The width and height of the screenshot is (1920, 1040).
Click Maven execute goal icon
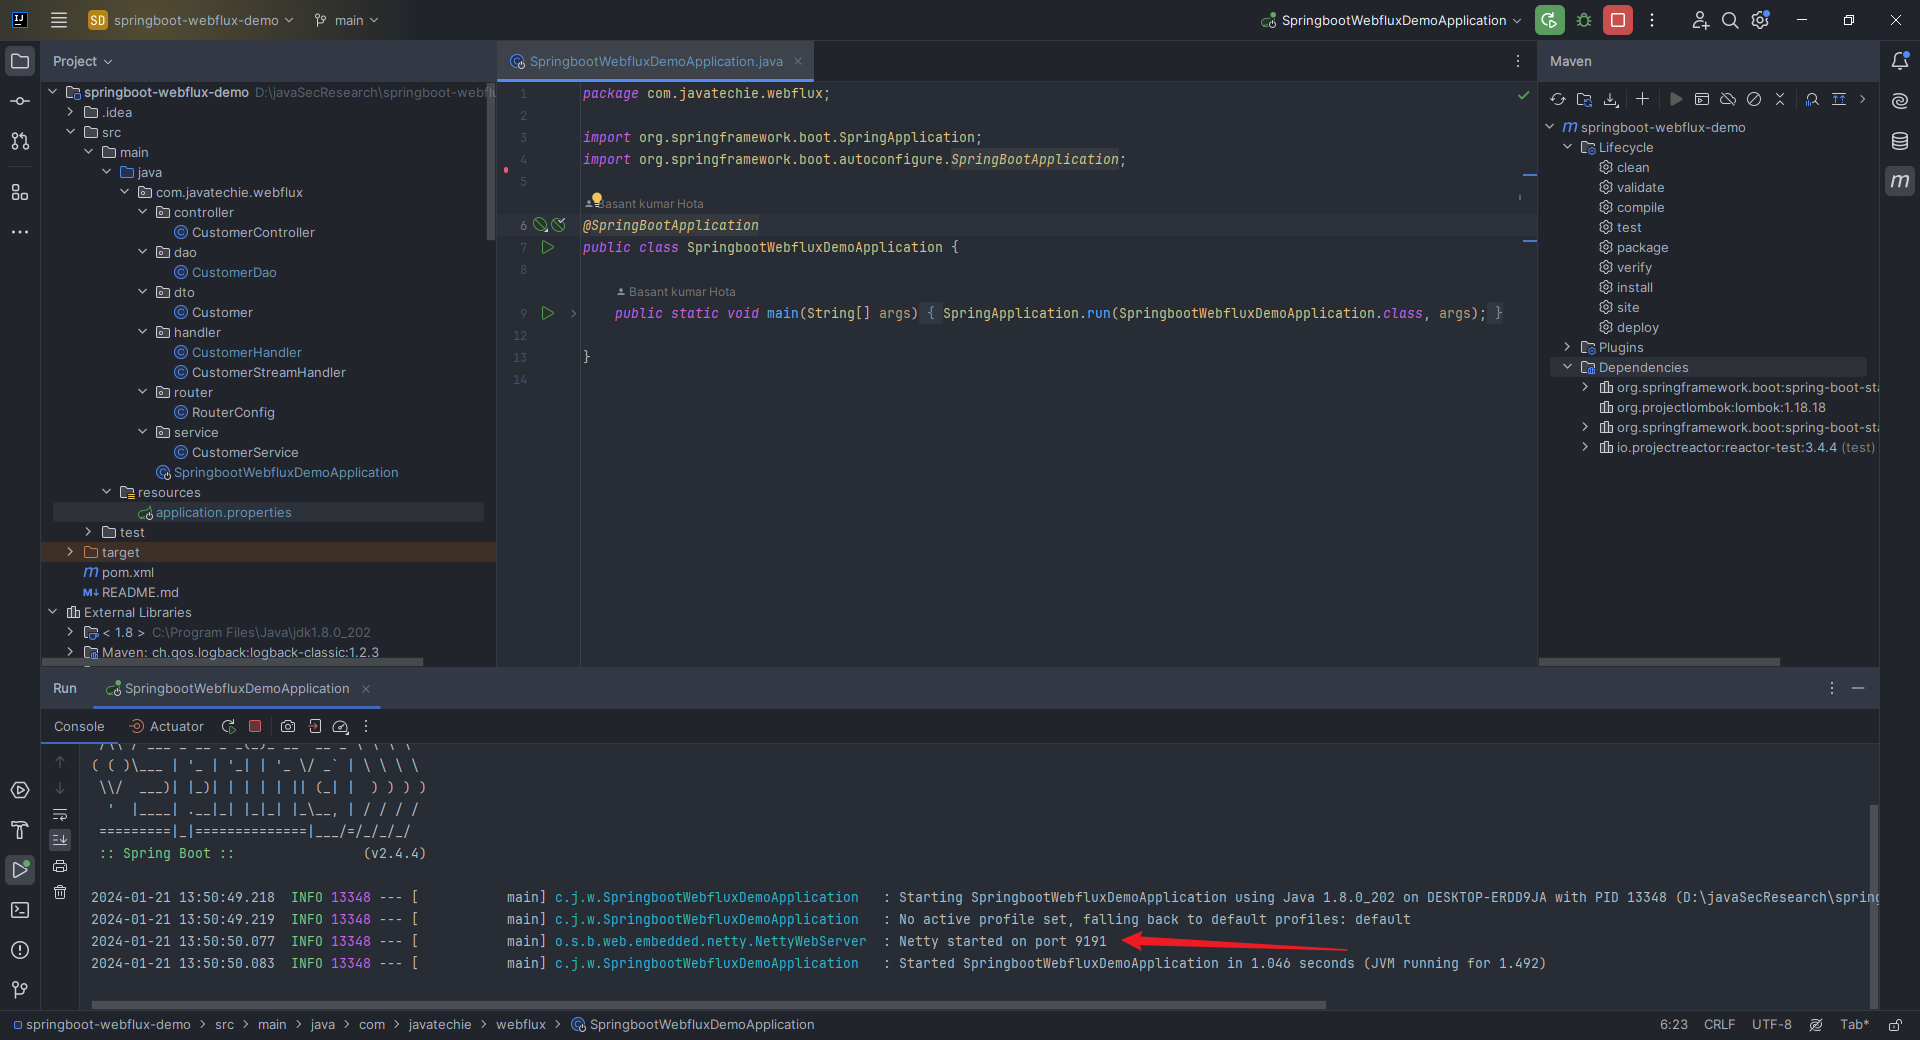pyautogui.click(x=1702, y=99)
